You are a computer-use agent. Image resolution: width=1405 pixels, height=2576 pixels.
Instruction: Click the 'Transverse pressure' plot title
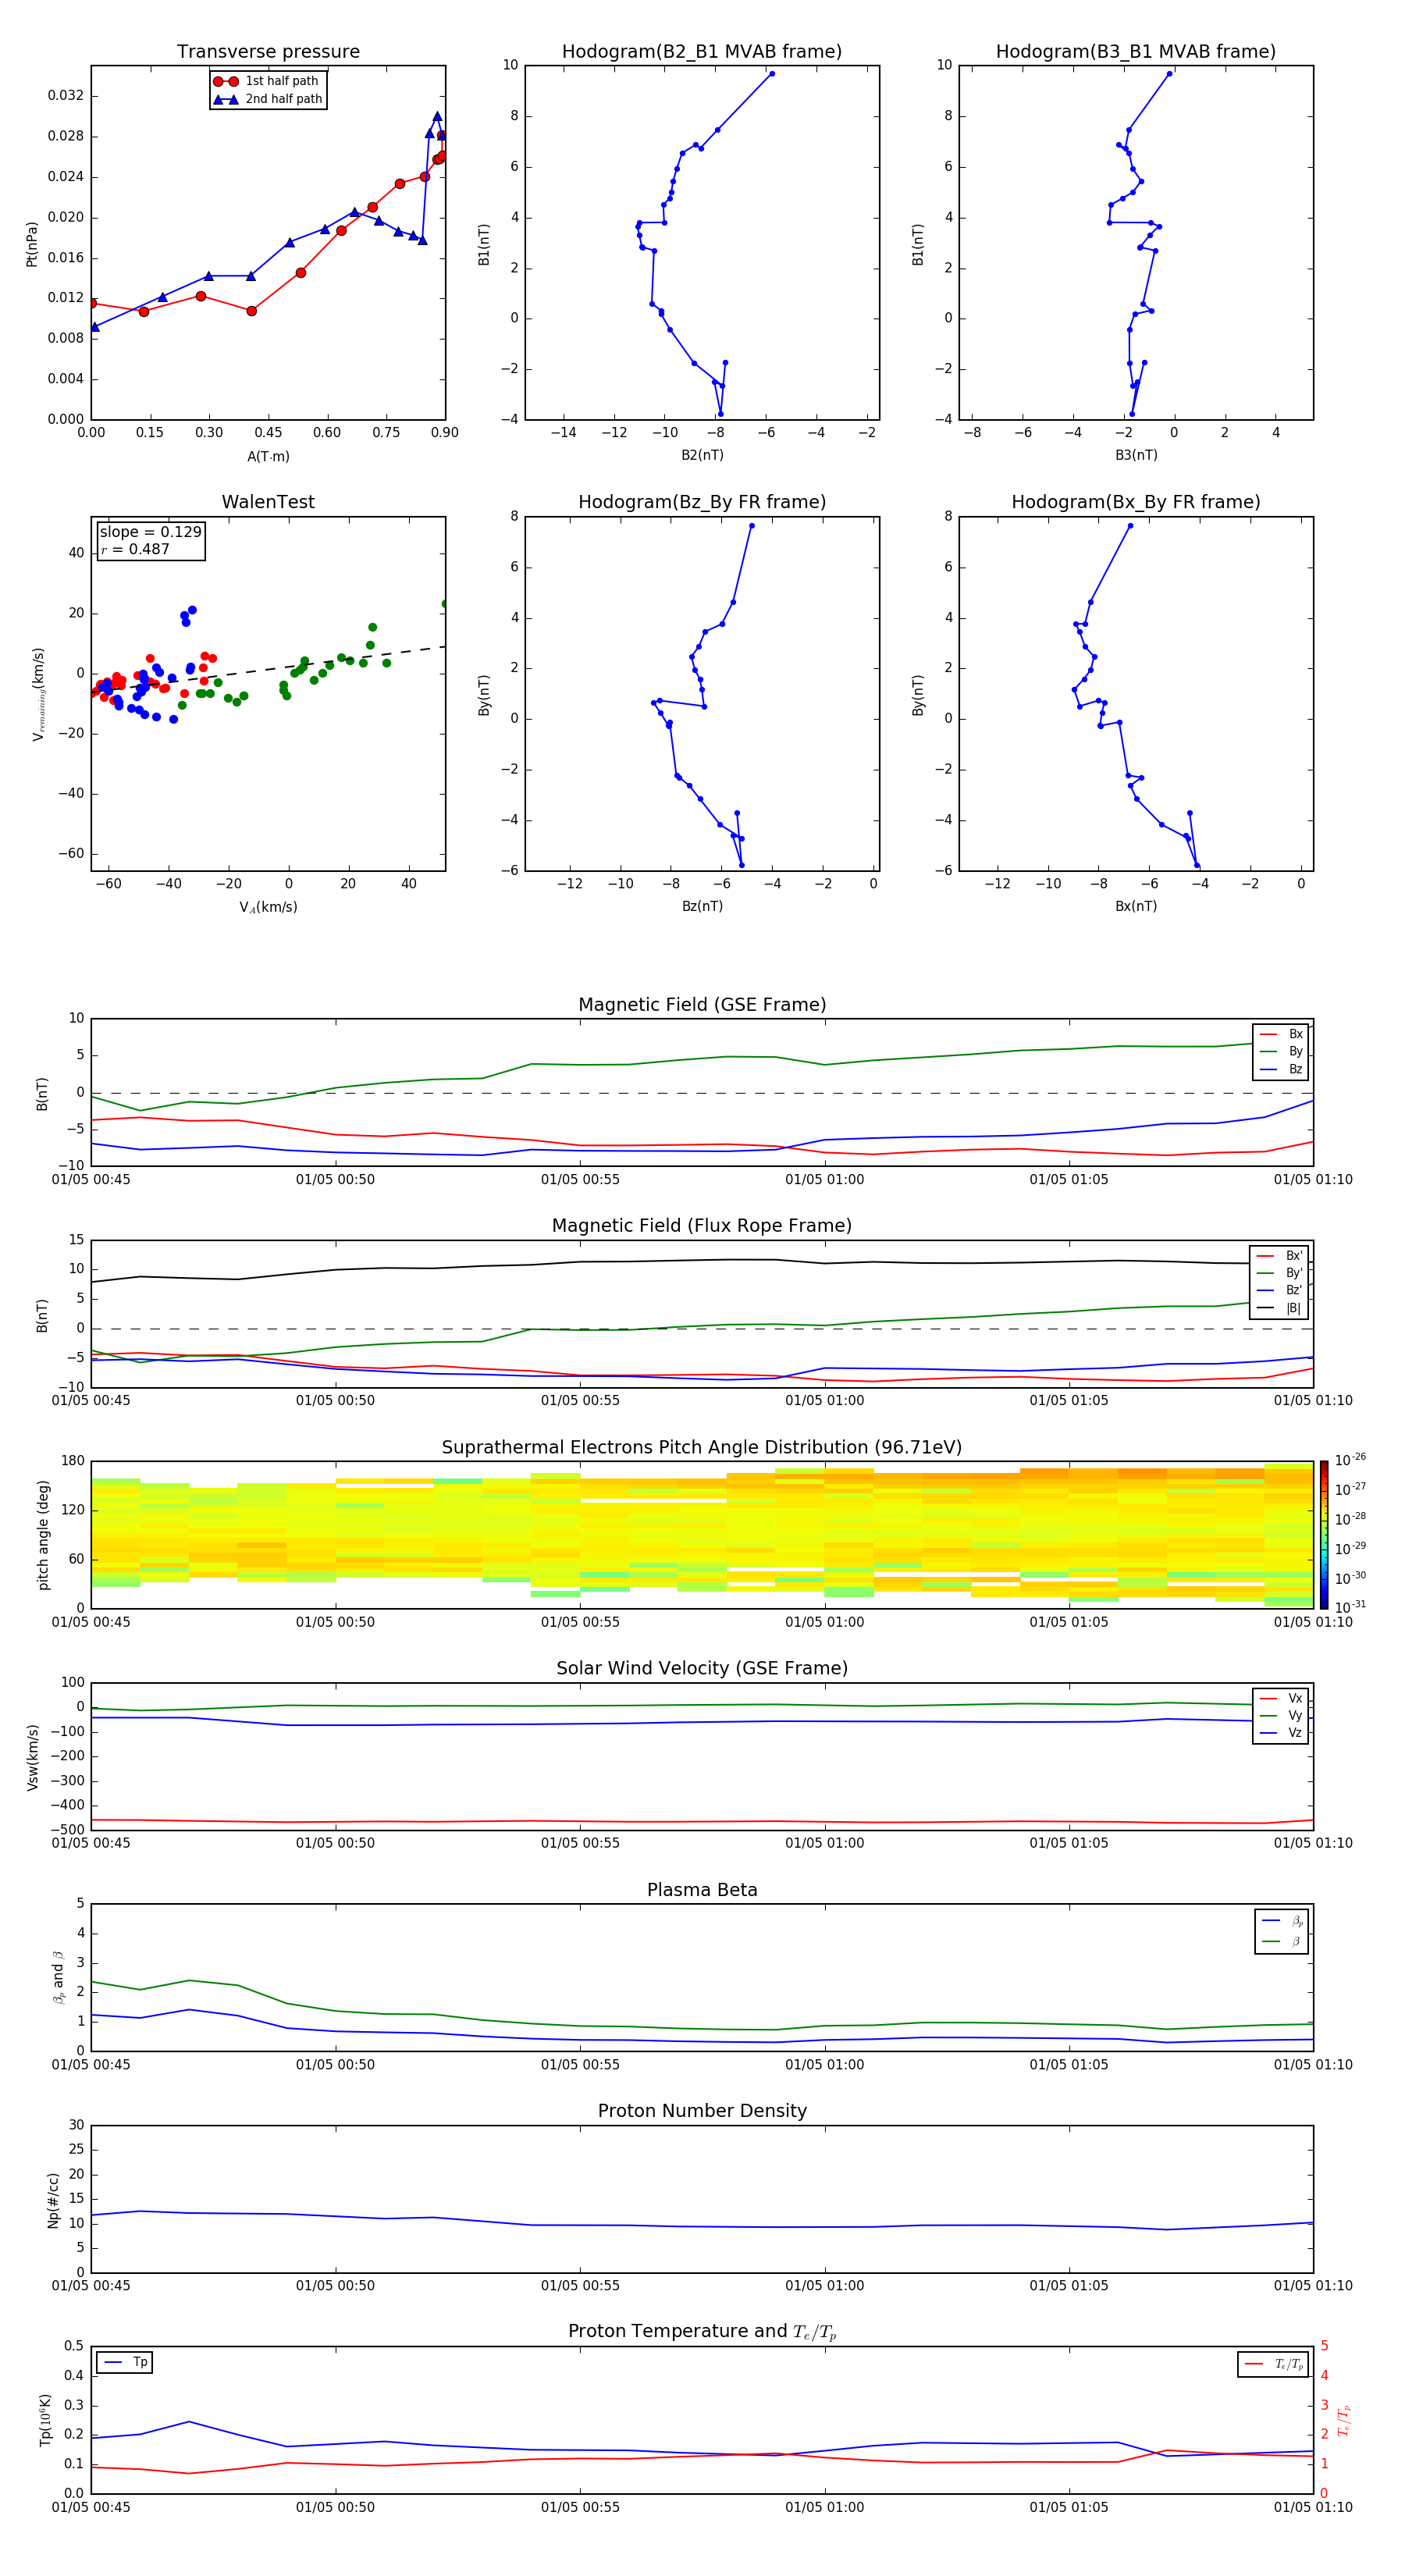coord(268,52)
